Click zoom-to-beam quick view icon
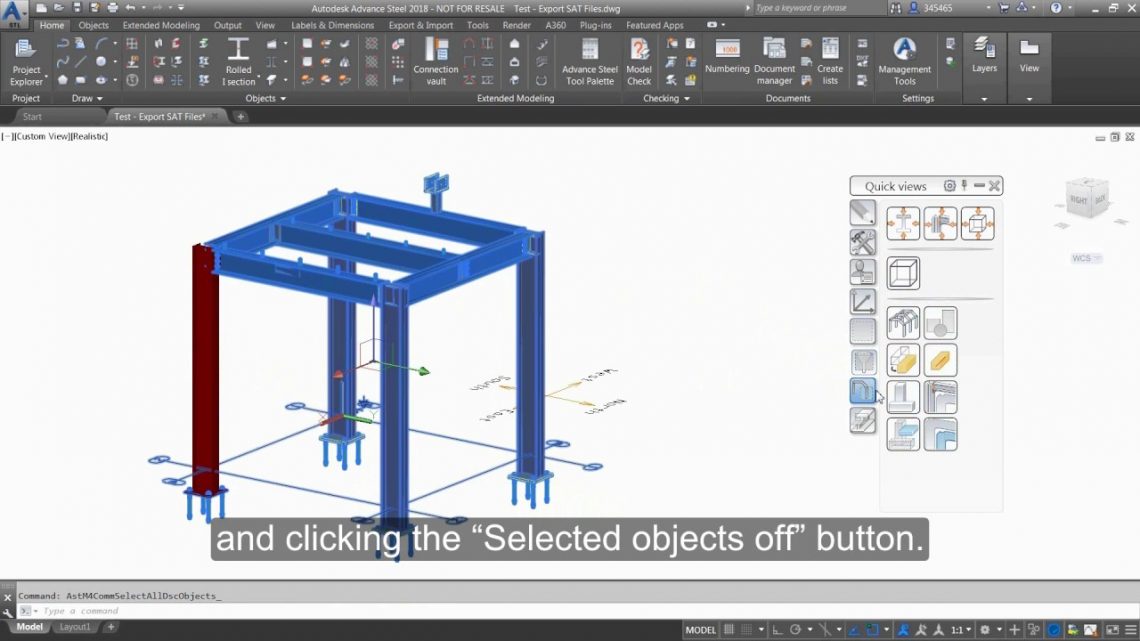 pyautogui.click(x=903, y=223)
